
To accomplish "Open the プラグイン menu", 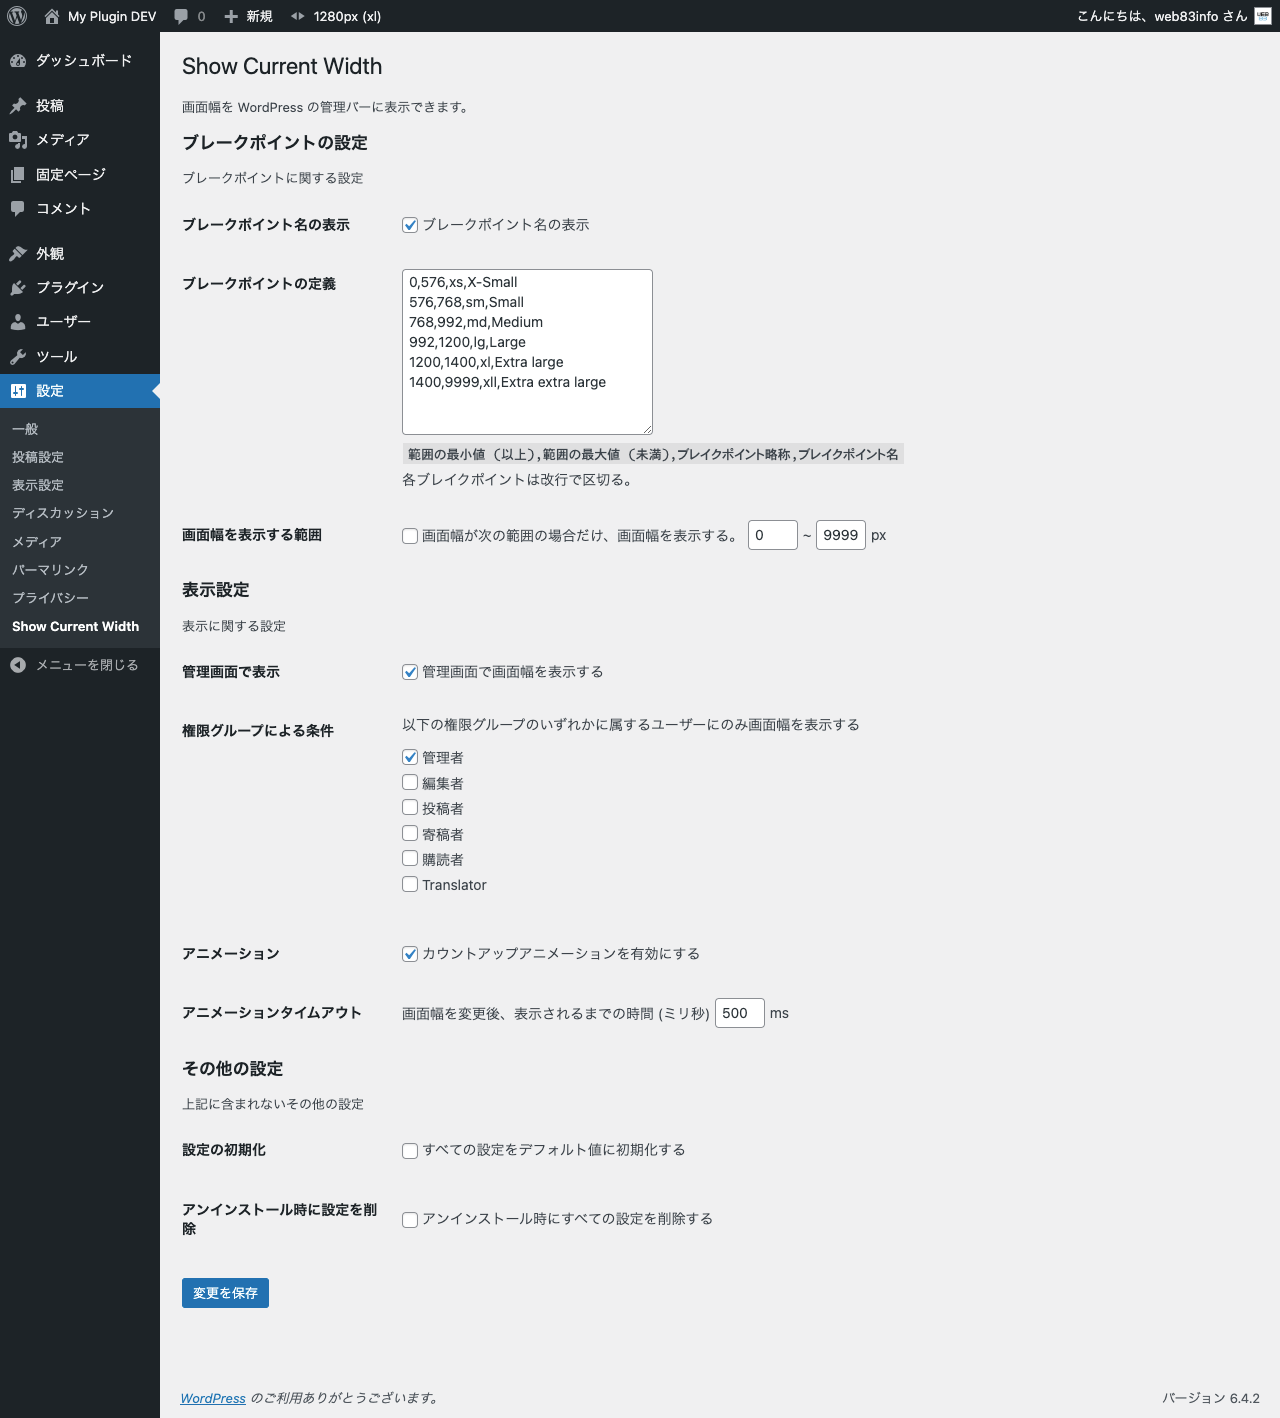I will point(80,288).
